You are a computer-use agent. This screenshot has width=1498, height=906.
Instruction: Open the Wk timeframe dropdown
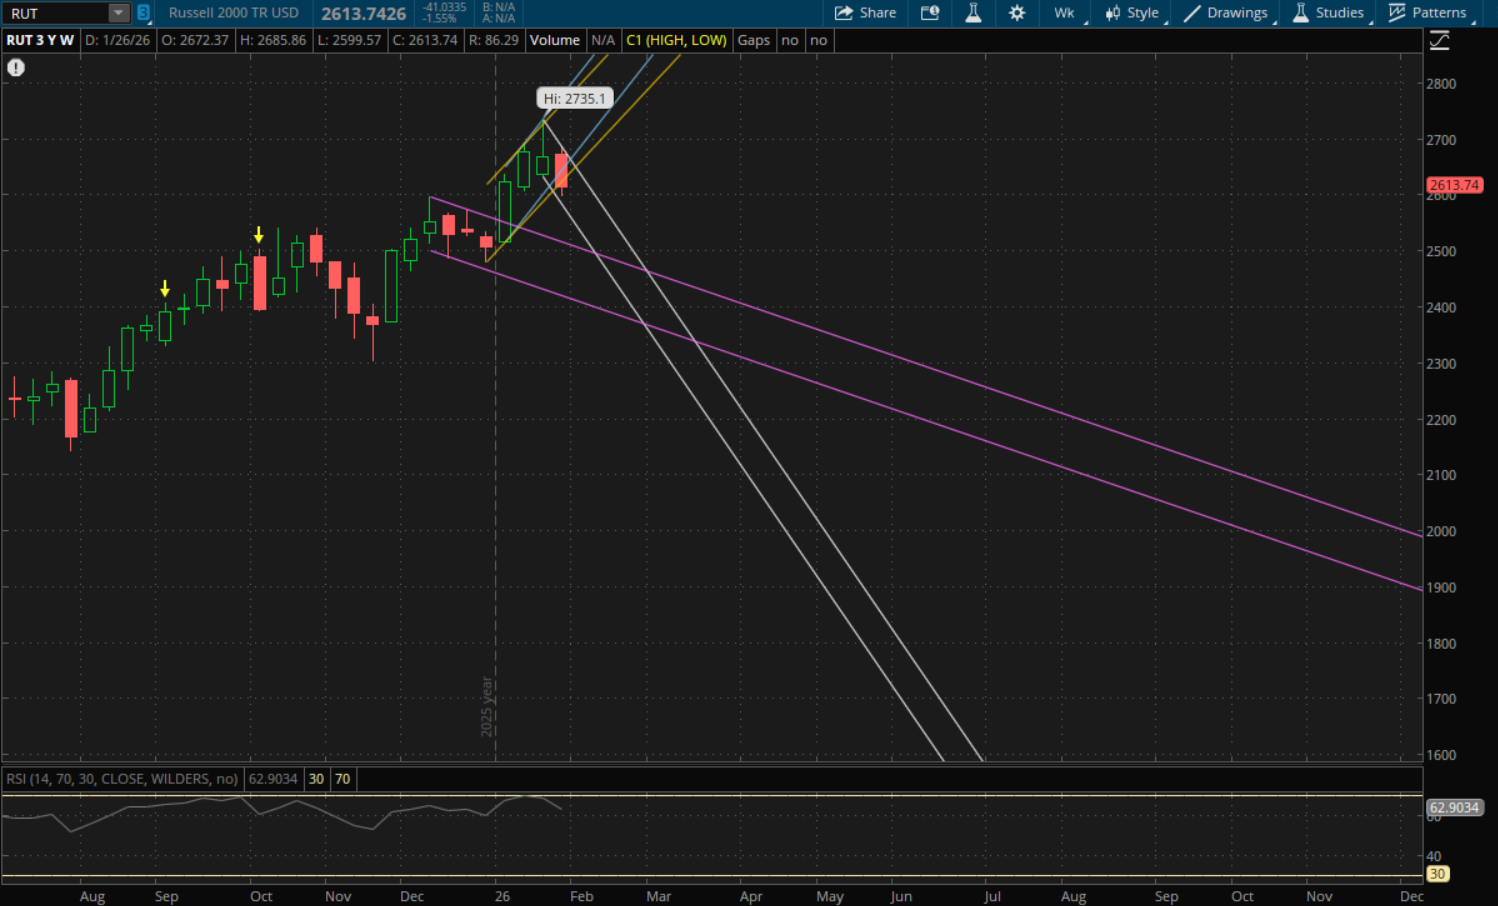point(1065,13)
